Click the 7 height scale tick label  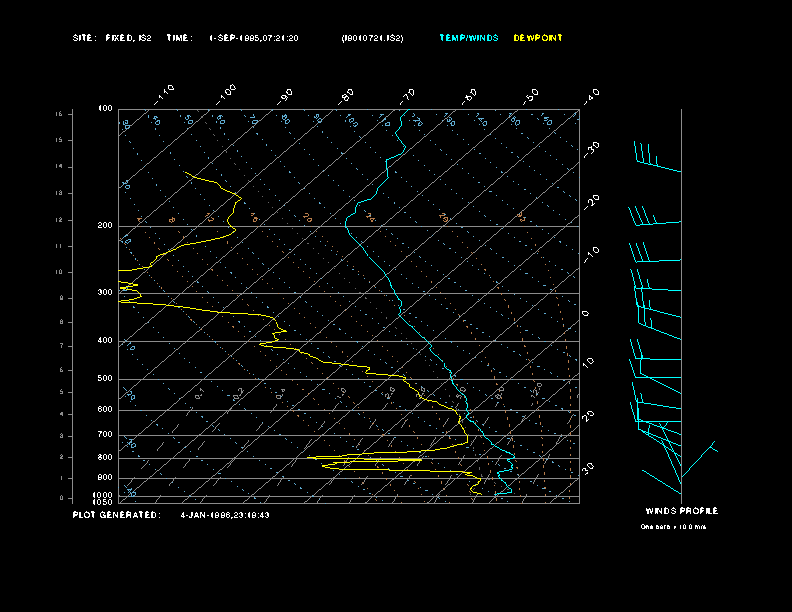click(x=62, y=346)
